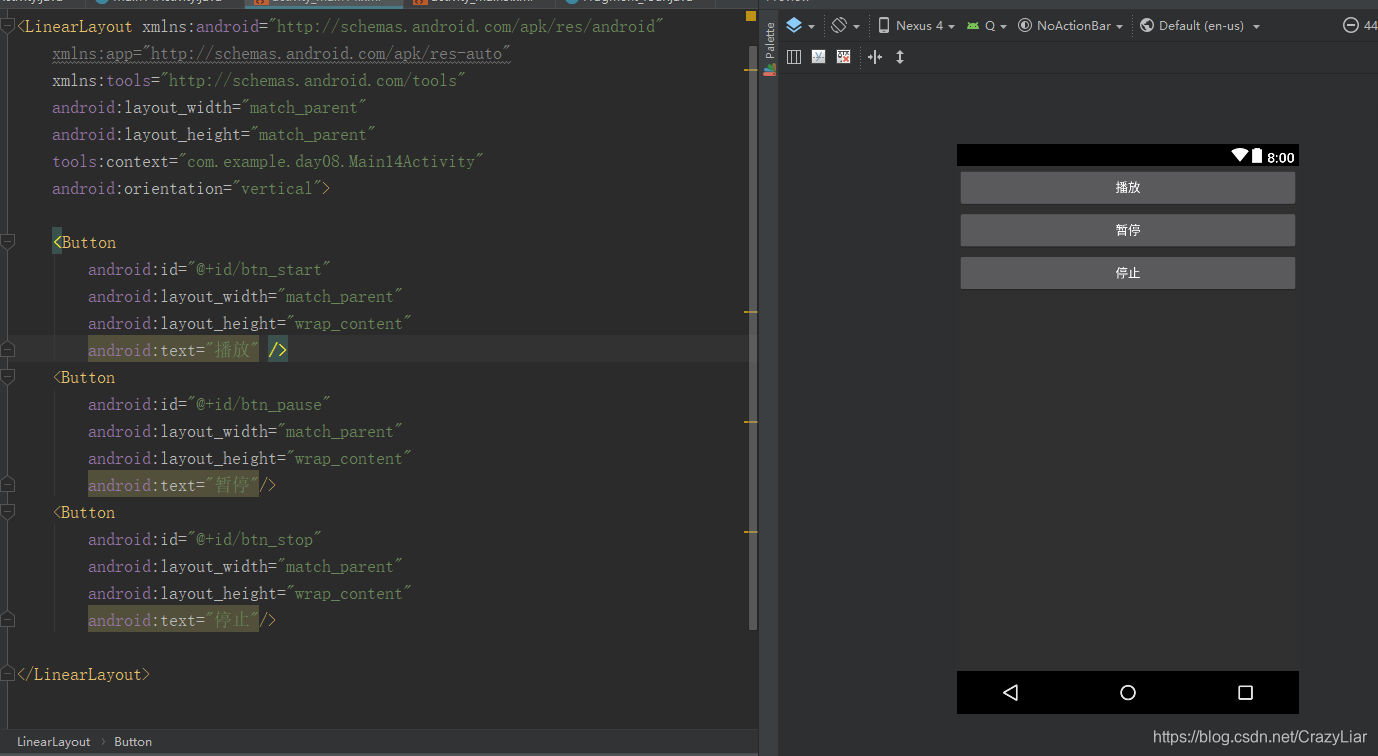Click btn_stop layout_width="match_parent" line
The image size is (1378, 756).
click(x=245, y=566)
